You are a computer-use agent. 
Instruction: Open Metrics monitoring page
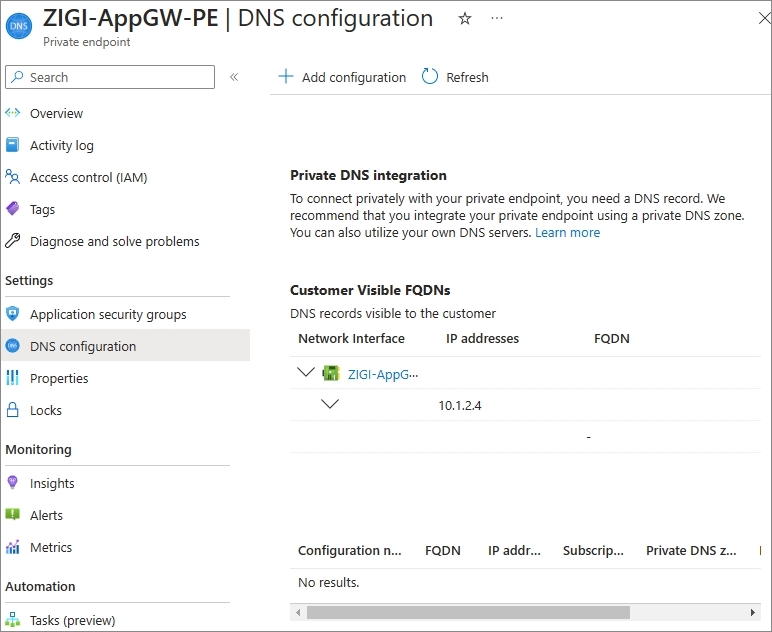click(51, 547)
